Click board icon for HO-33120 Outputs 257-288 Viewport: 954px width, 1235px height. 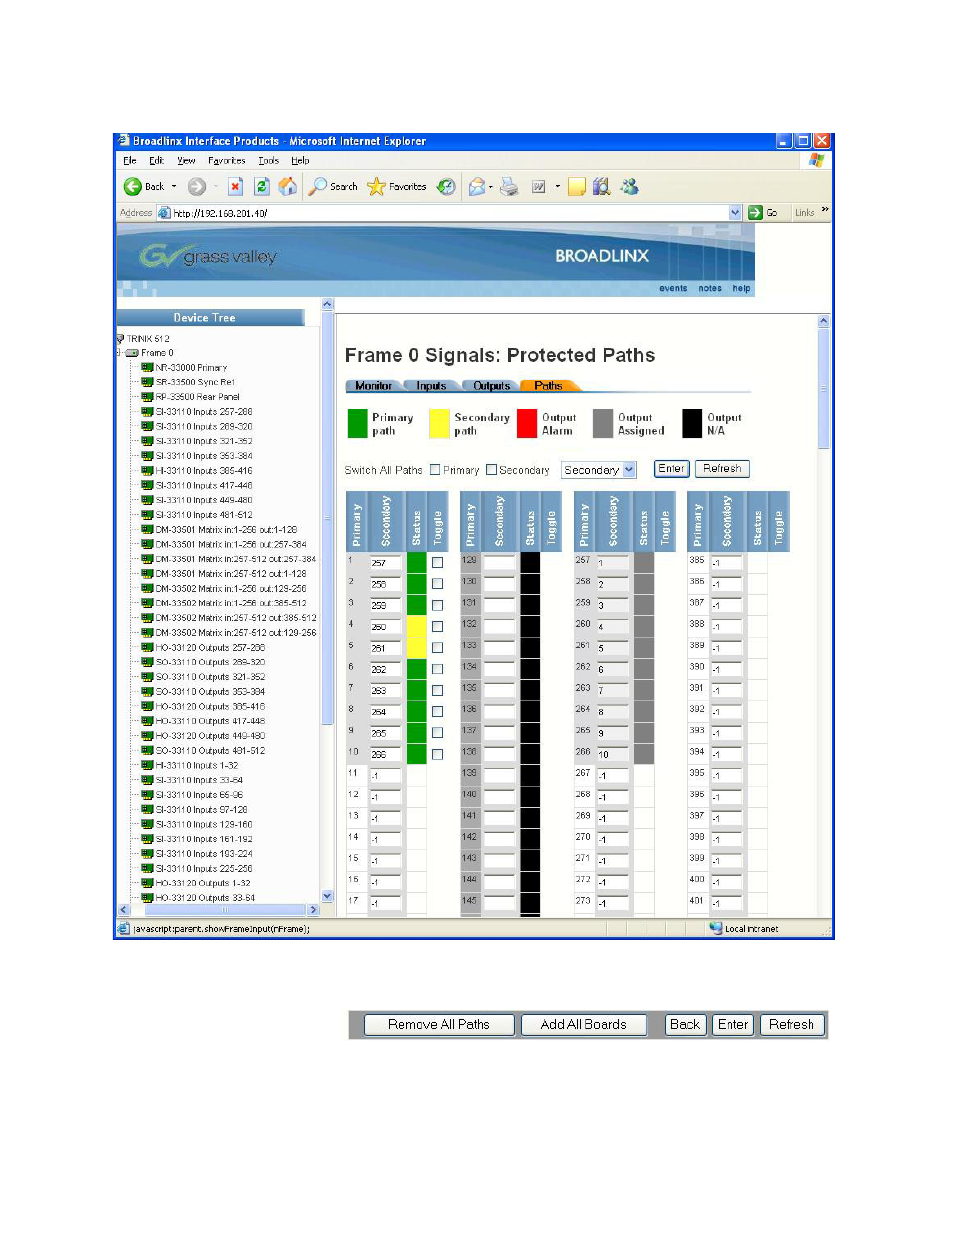tap(147, 647)
